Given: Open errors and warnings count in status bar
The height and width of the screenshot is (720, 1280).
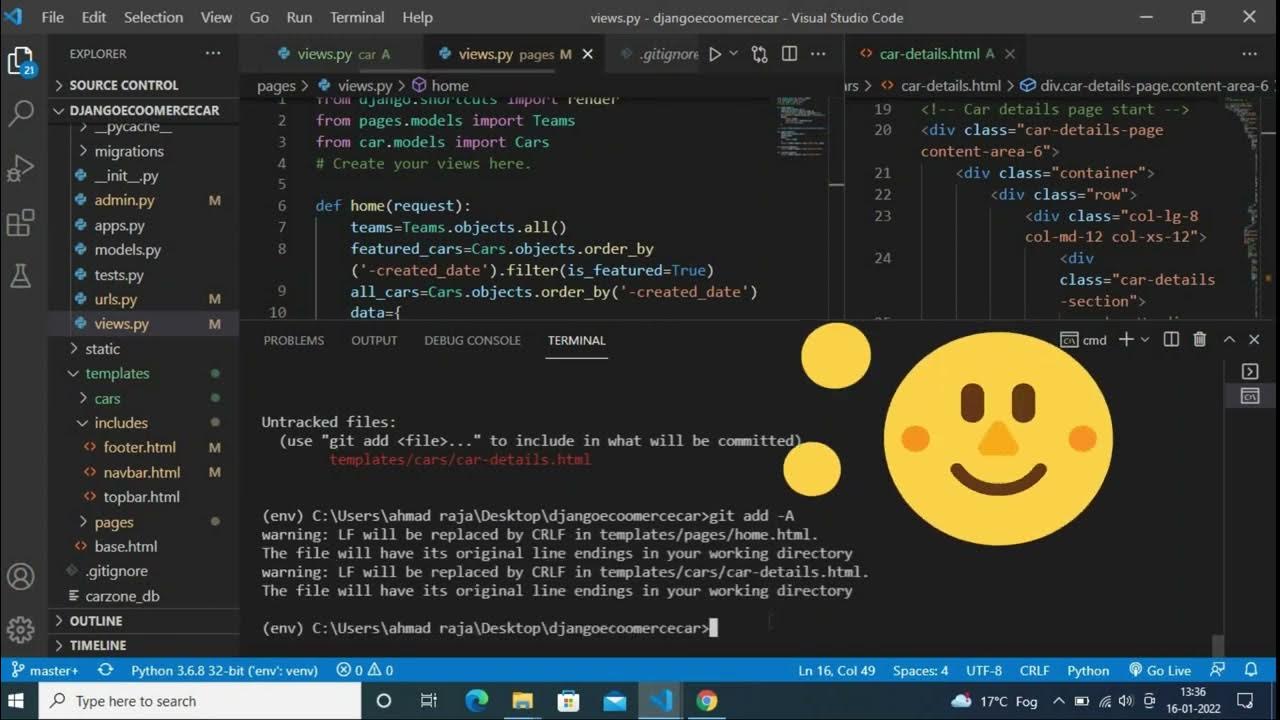Looking at the screenshot, I should [x=365, y=670].
